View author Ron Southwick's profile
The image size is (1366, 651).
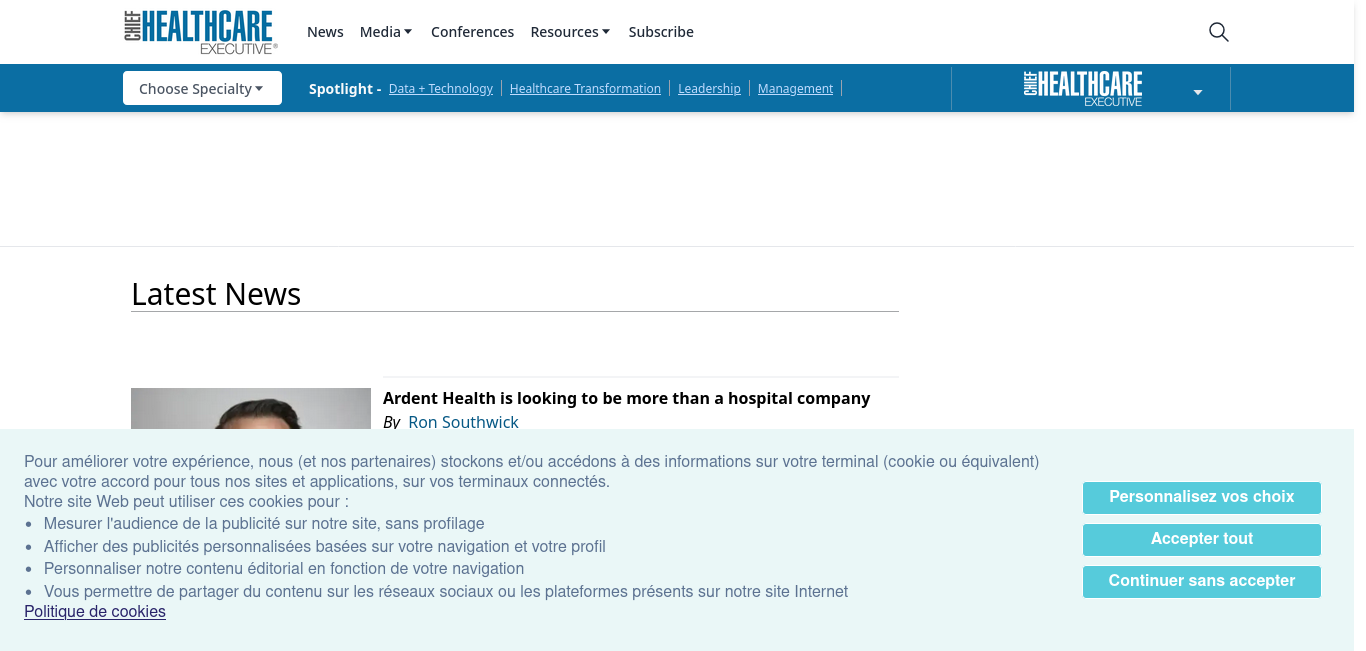[x=463, y=422]
